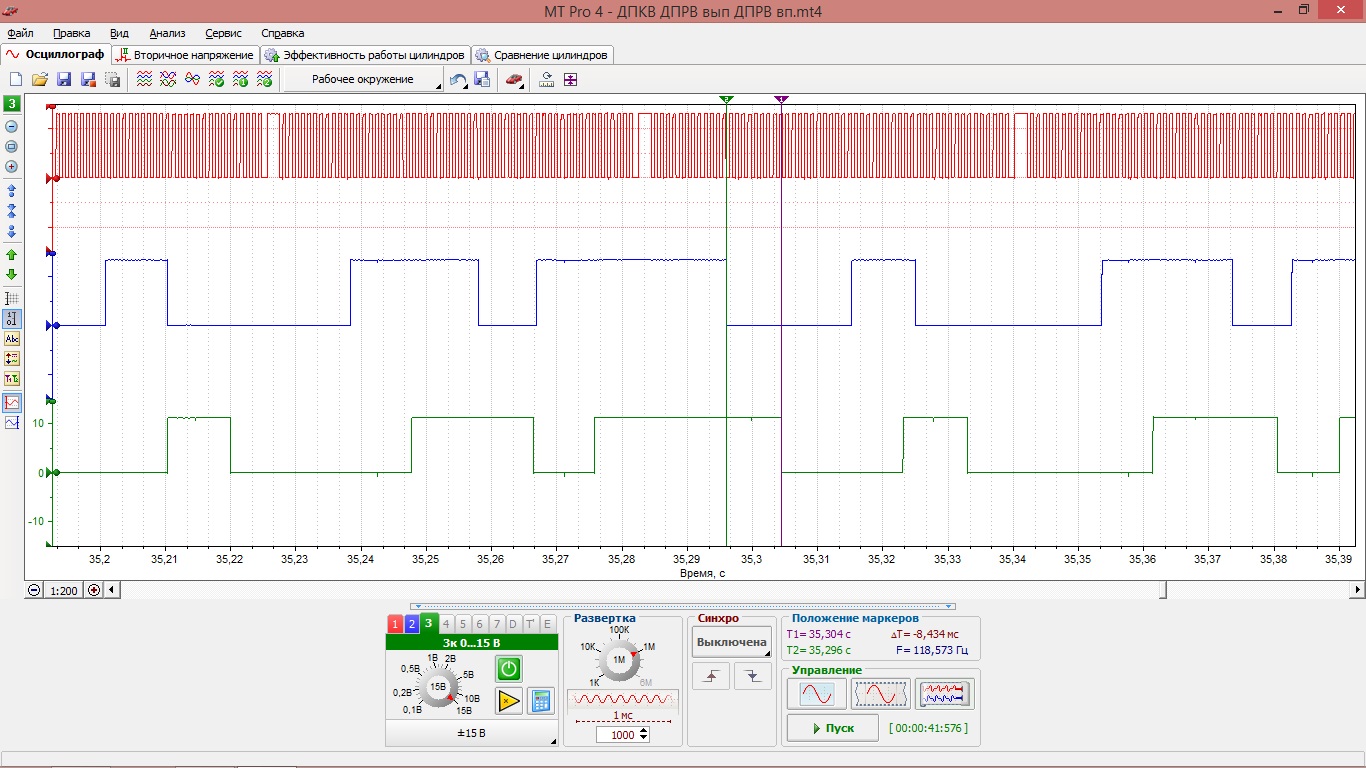Open the ±15 В range dropdown
The height and width of the screenshot is (768, 1366).
coord(471,733)
